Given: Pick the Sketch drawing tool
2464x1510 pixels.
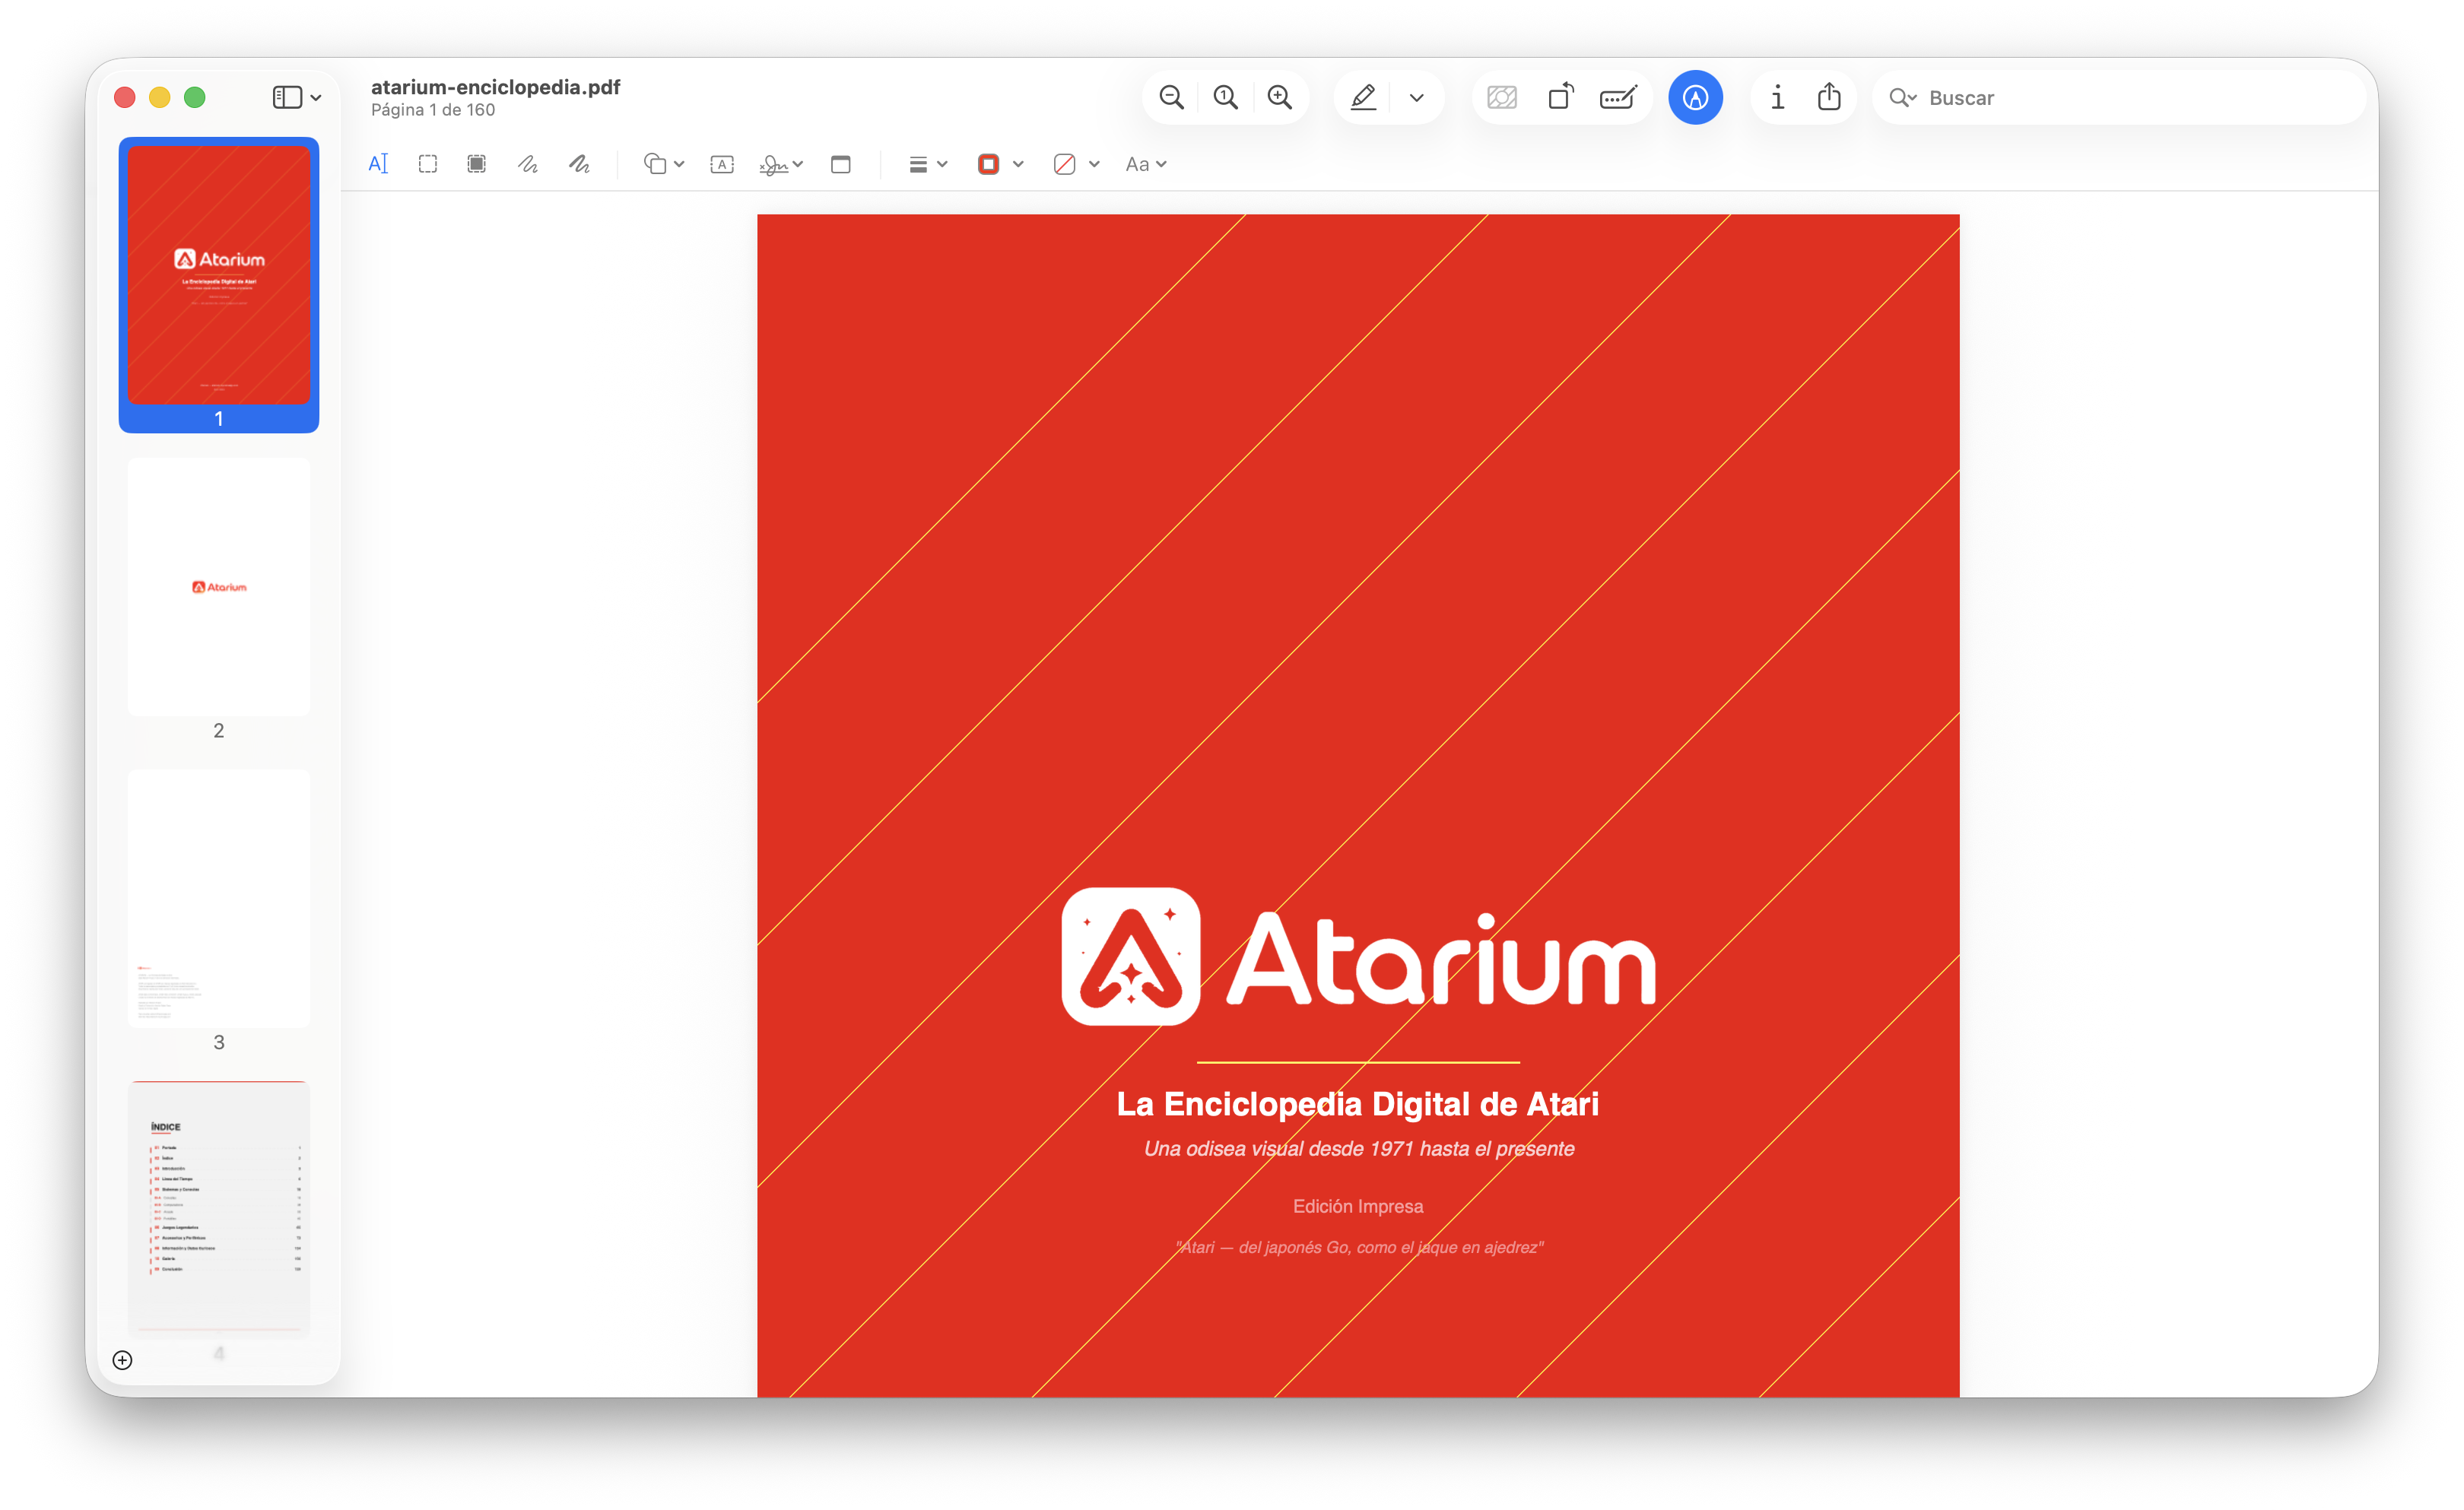Looking at the screenshot, I should click(x=528, y=164).
